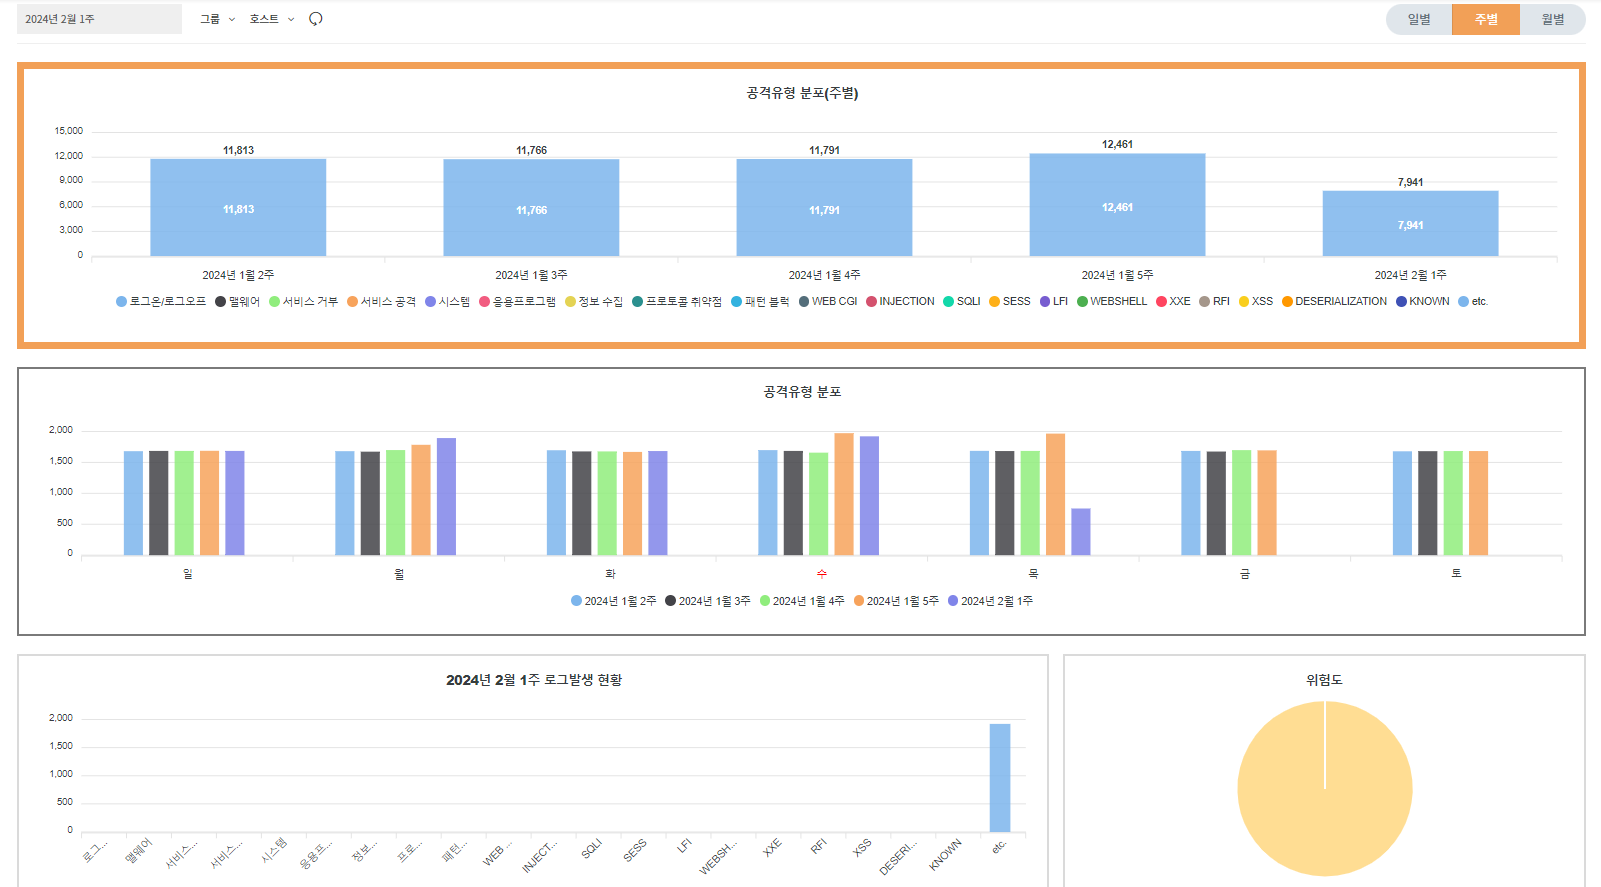Switch to the 일별 tab
1601x887 pixels.
tap(1418, 19)
